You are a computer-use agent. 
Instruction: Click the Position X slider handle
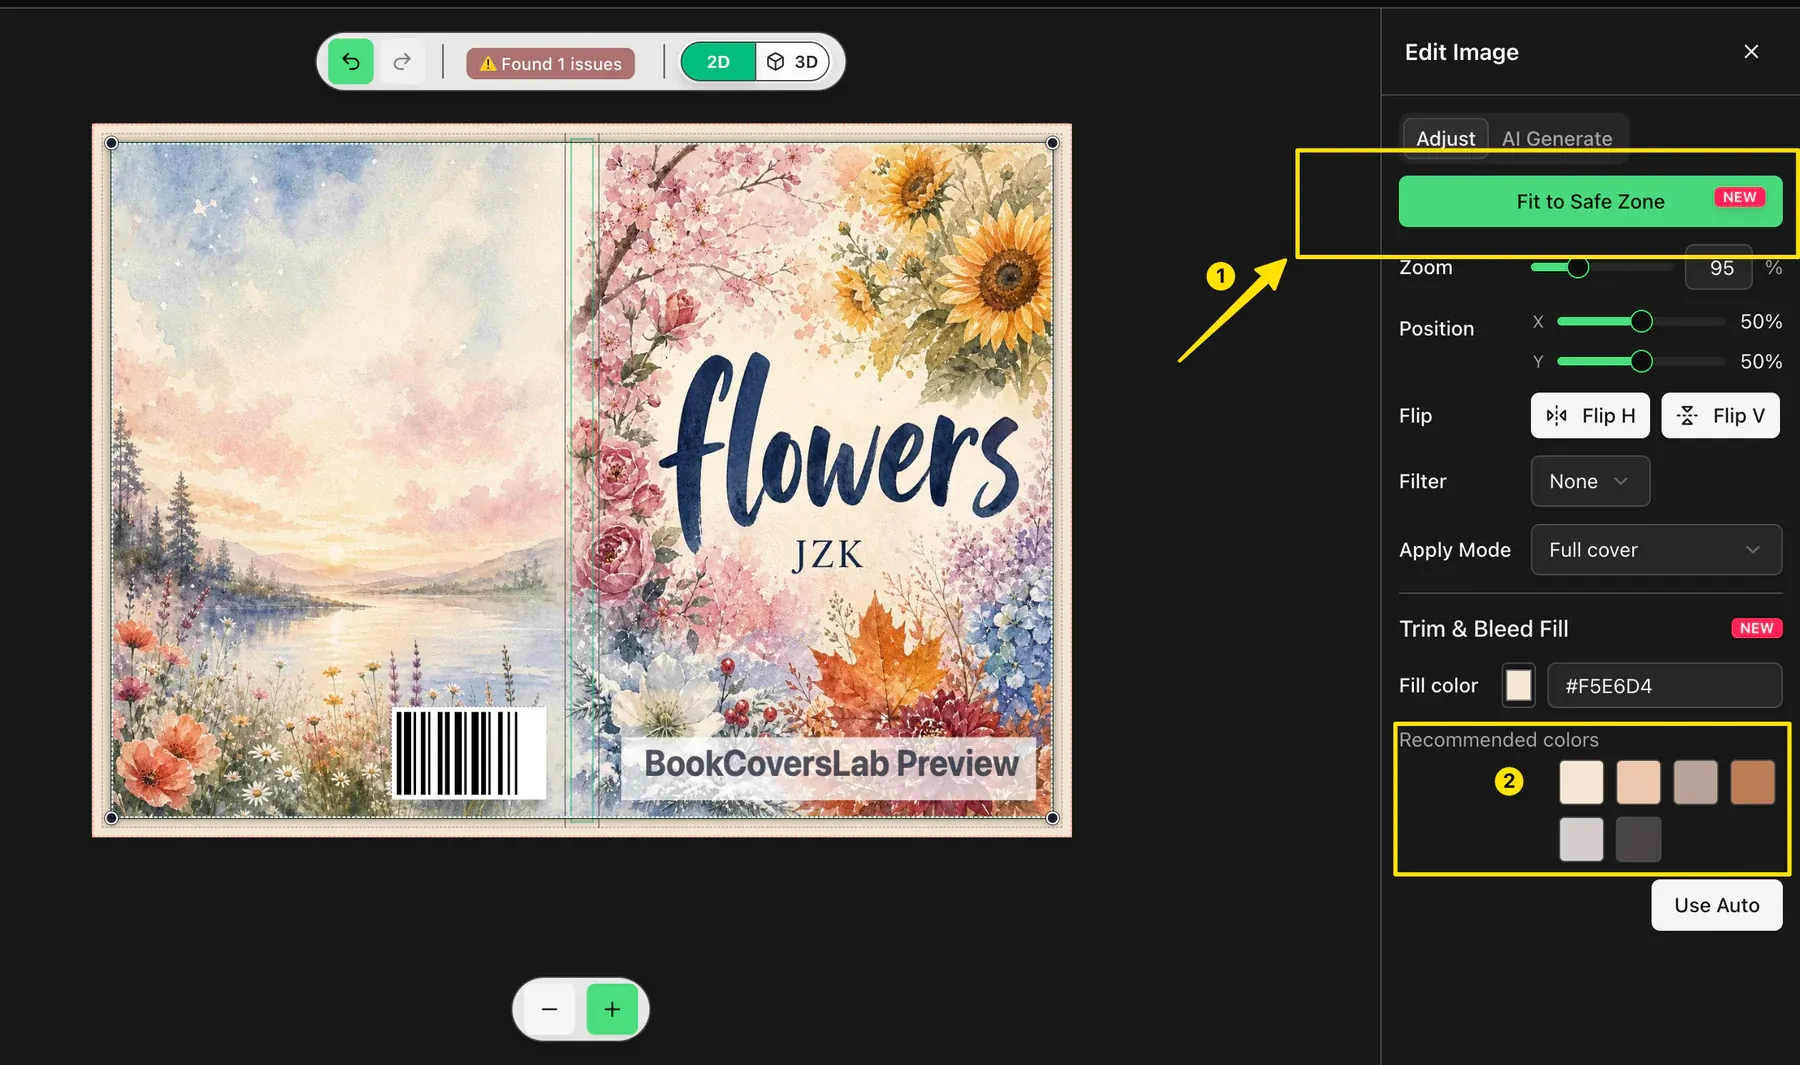coord(1641,321)
